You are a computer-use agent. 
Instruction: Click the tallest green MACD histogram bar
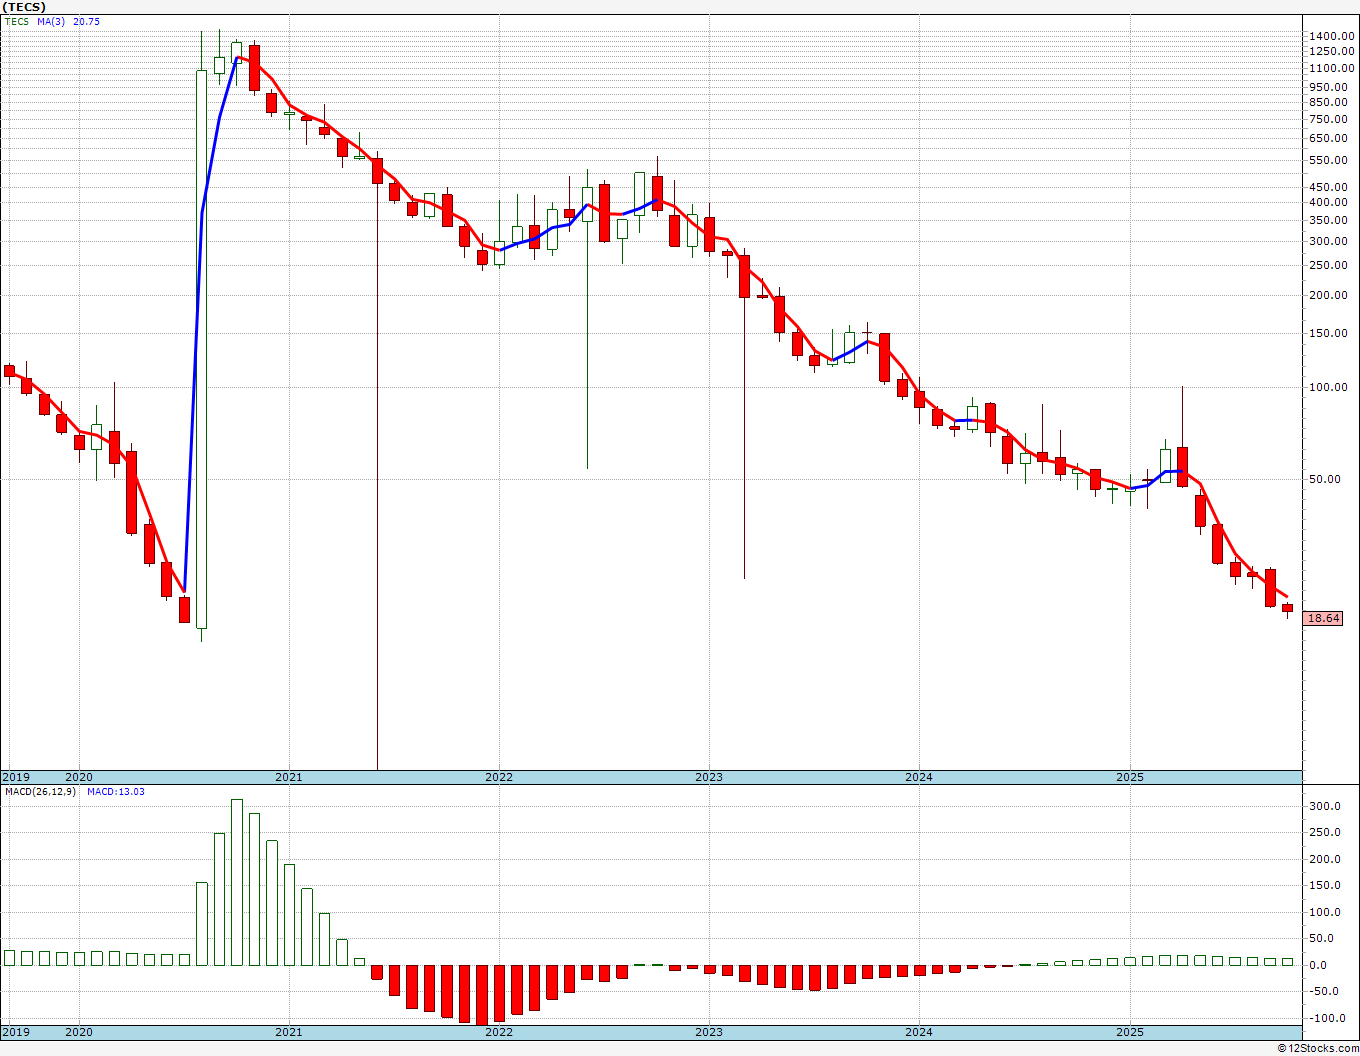pyautogui.click(x=237, y=882)
